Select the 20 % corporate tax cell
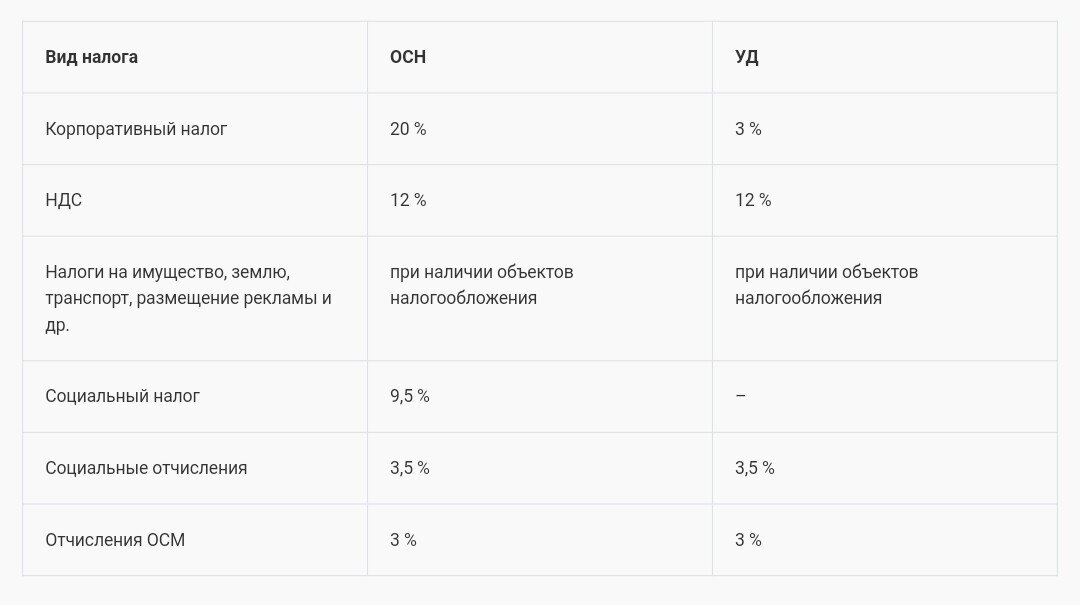The width and height of the screenshot is (1080, 605). [408, 129]
